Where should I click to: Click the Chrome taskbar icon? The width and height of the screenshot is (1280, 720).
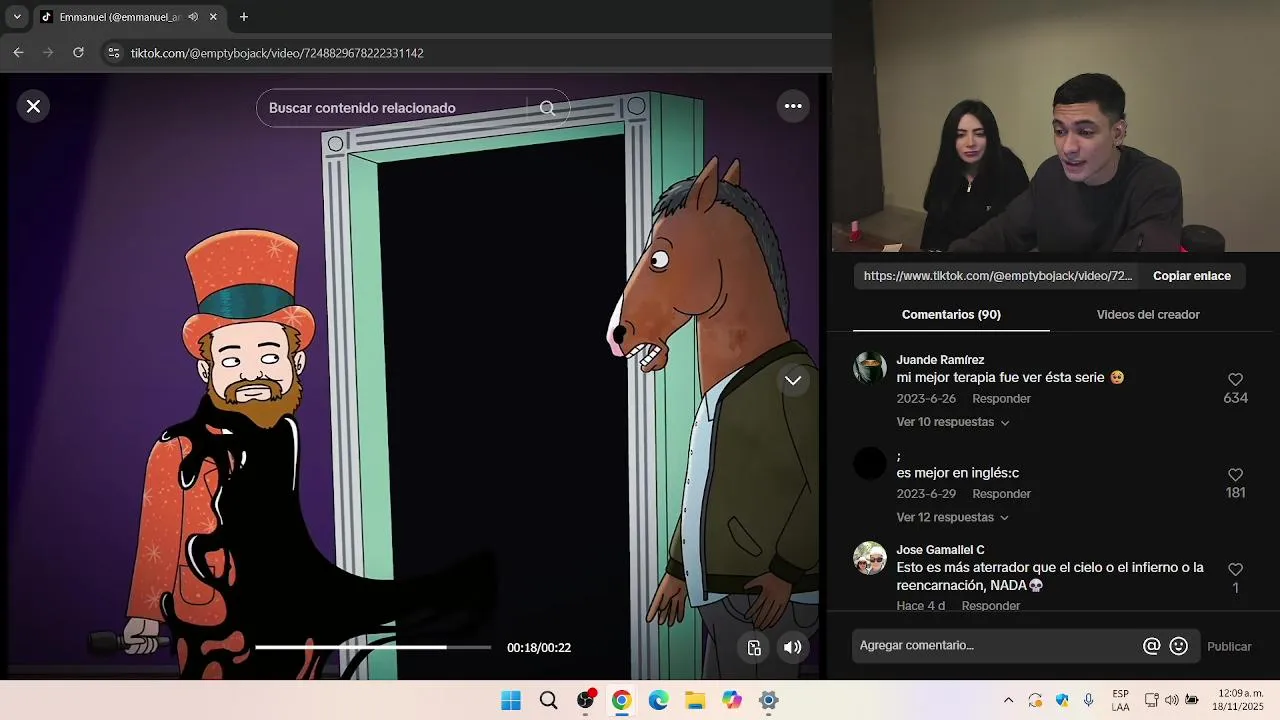622,700
